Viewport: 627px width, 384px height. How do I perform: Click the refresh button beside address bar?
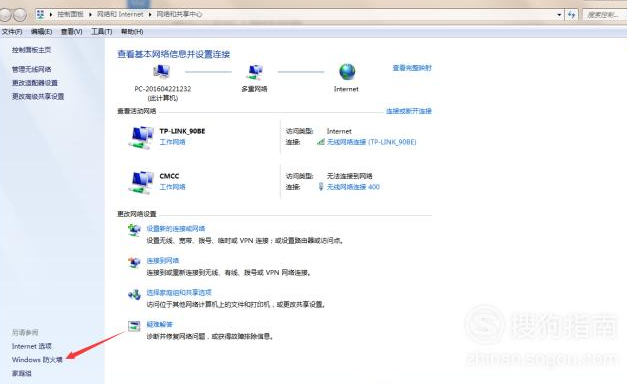tap(571, 15)
